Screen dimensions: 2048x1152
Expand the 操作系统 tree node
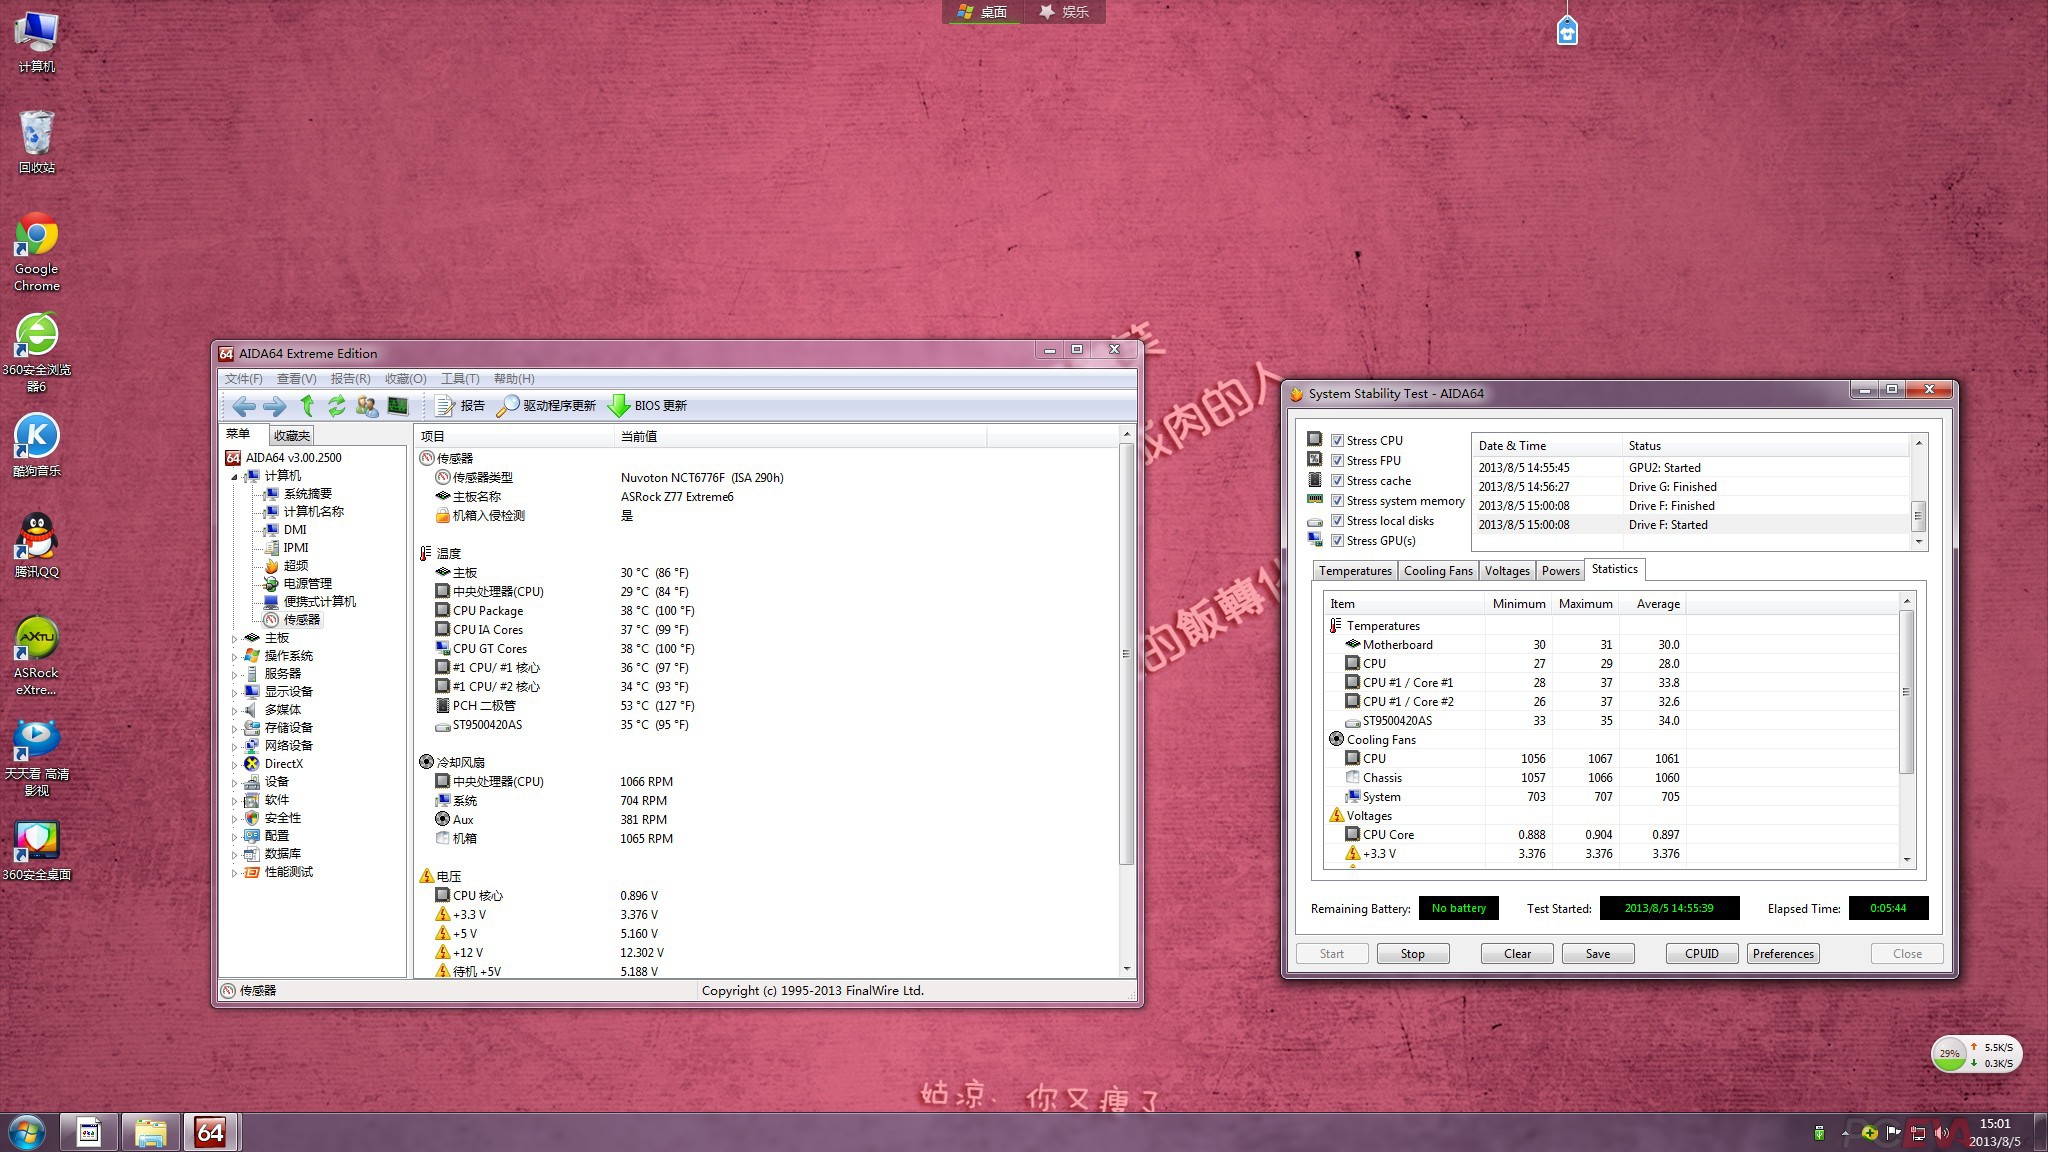[x=235, y=656]
